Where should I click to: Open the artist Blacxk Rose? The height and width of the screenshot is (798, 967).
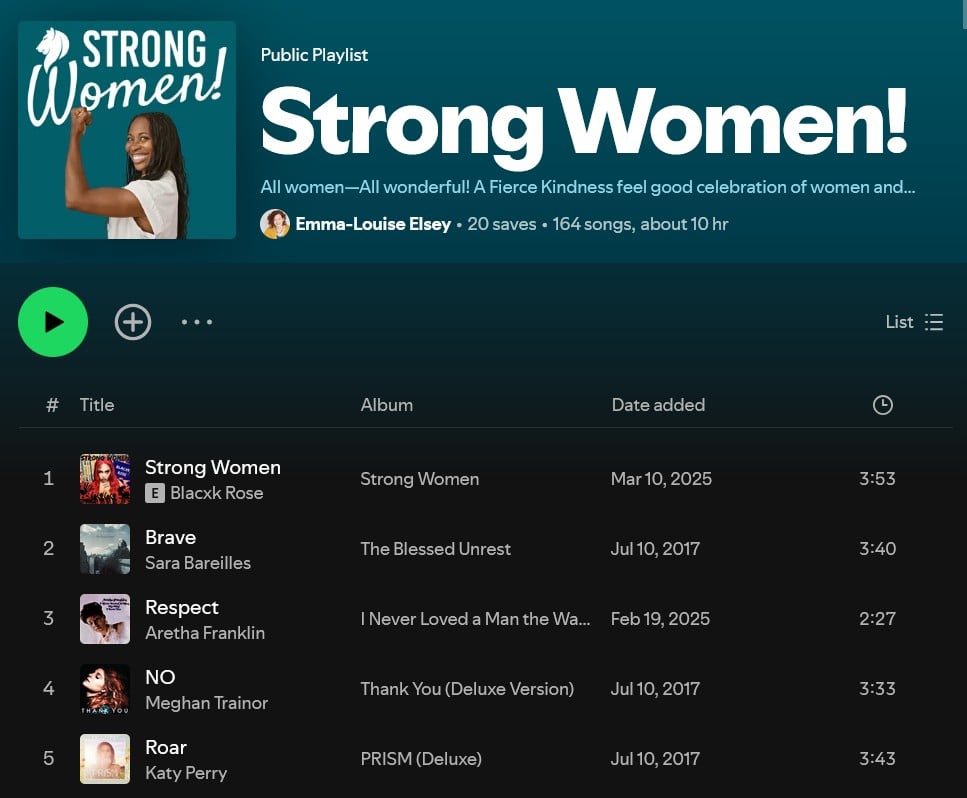216,493
